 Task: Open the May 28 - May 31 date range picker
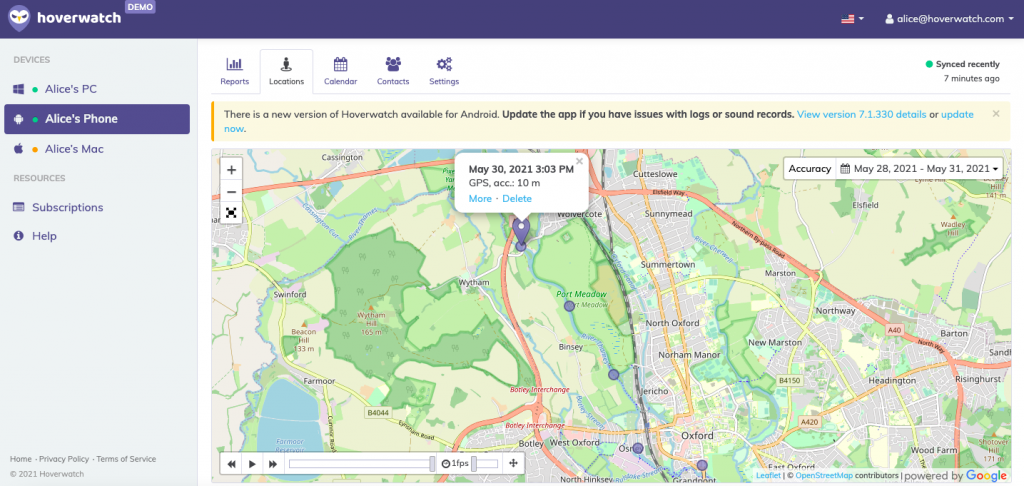[x=920, y=169]
